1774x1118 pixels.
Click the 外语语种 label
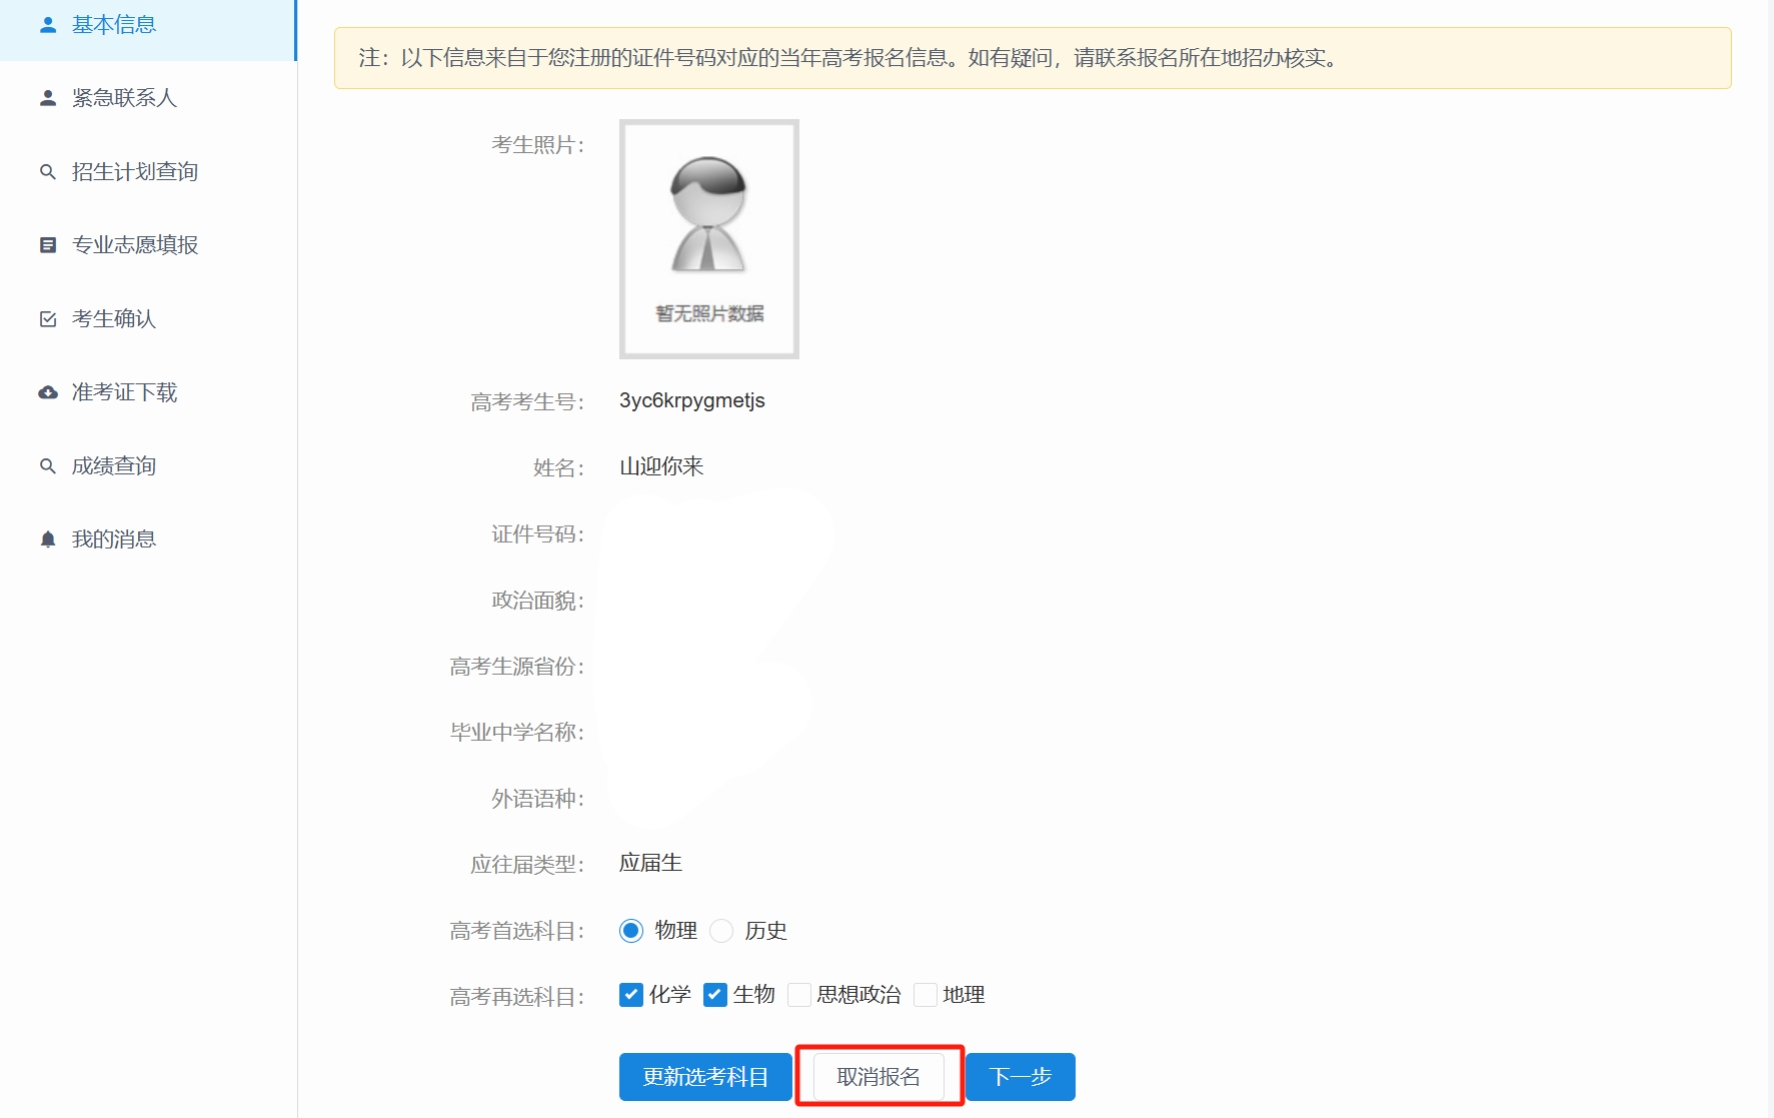pos(538,798)
